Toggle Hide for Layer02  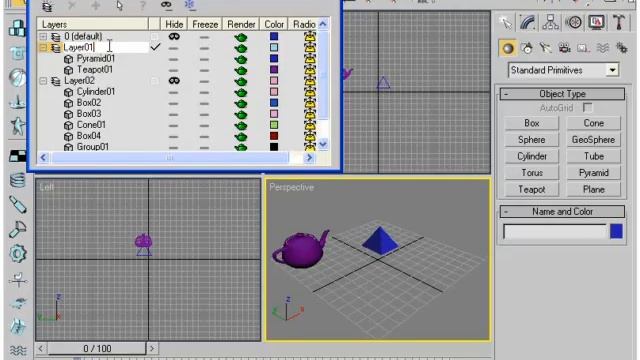(174, 81)
